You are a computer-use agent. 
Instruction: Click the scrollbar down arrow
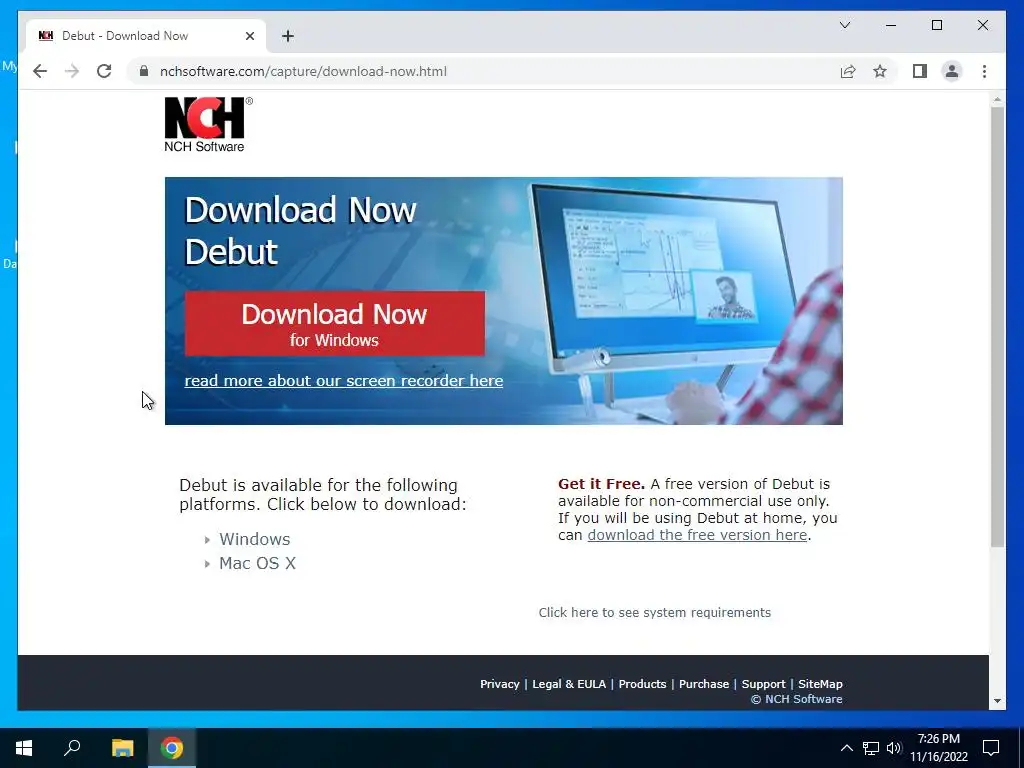997,701
